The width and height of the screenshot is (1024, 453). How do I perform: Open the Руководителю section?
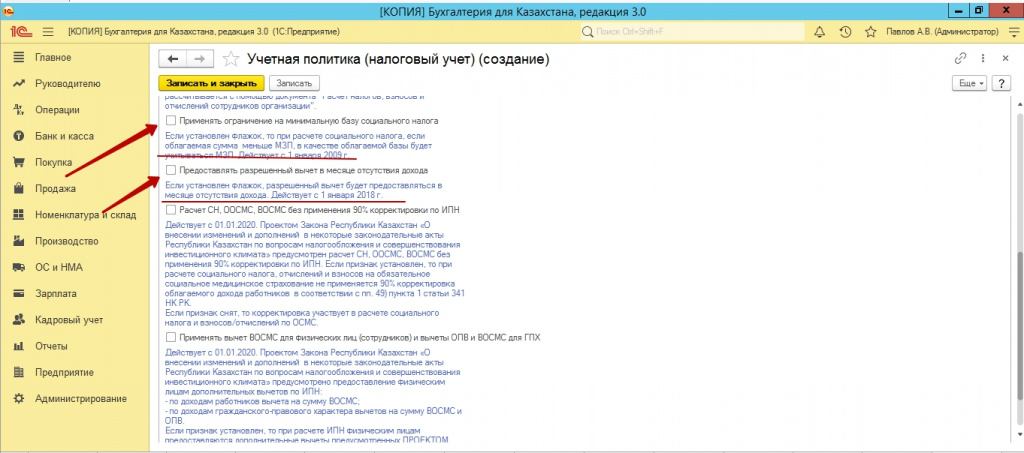pyautogui.click(x=68, y=84)
